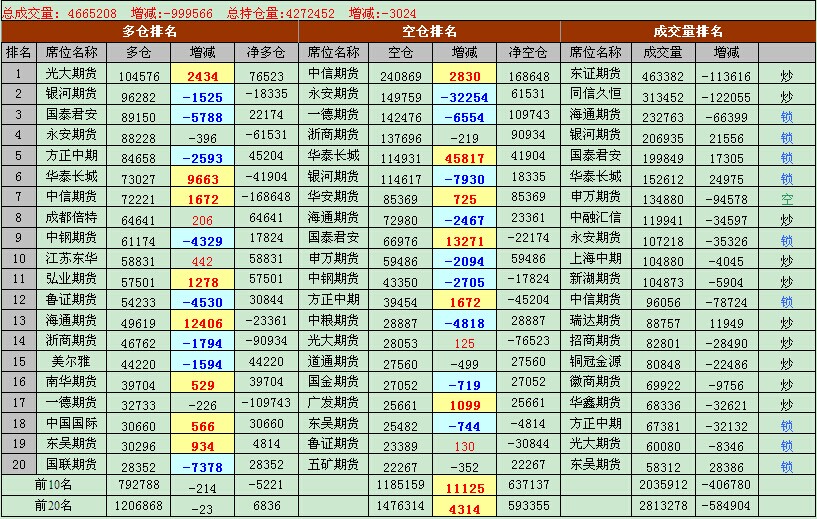Screen dimensions: 817x519
Task: Select seat name 东证期货
Action: point(596,73)
